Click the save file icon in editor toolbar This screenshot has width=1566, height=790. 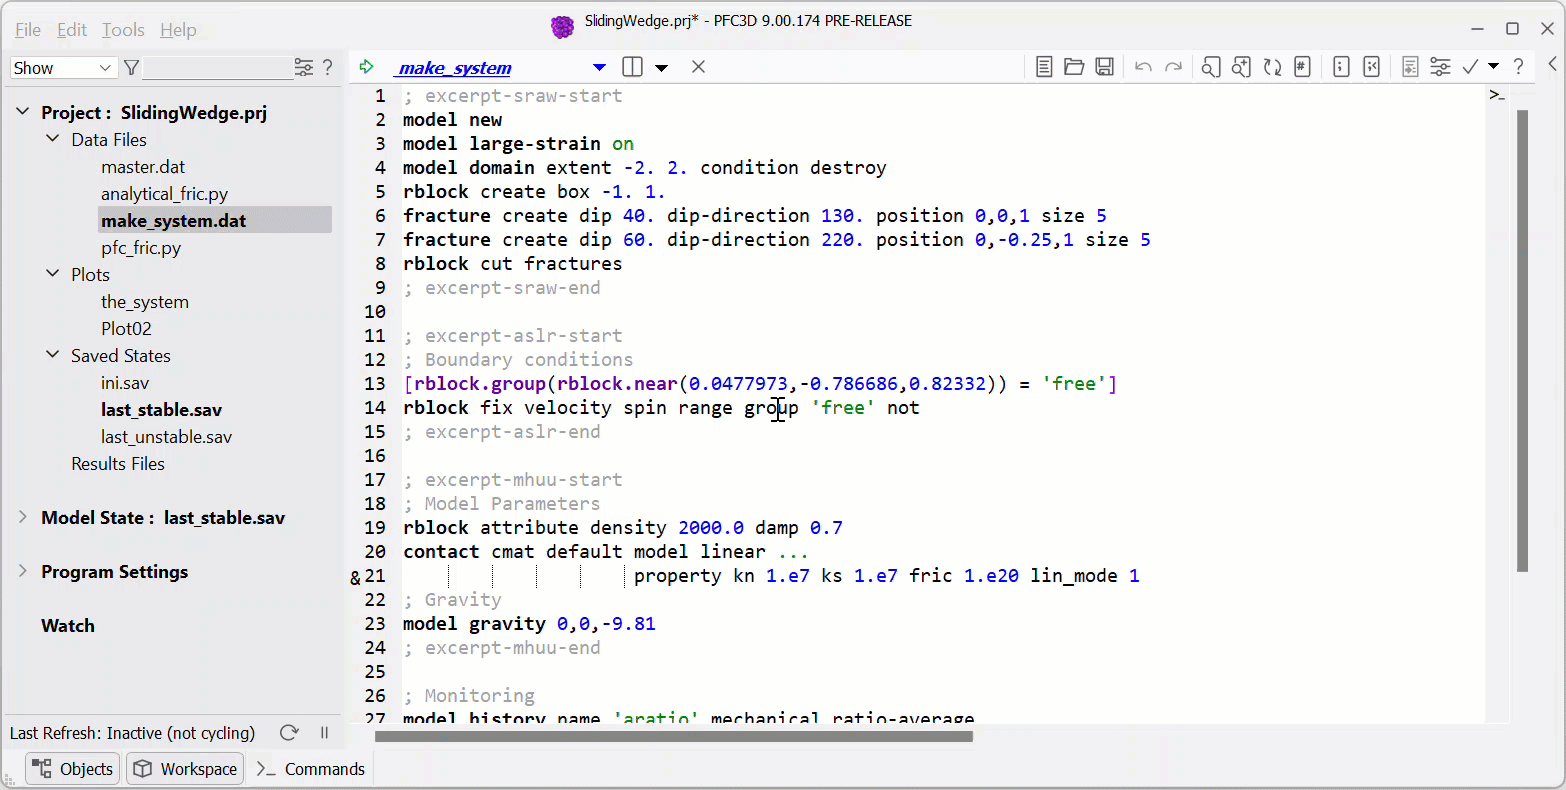[1104, 67]
